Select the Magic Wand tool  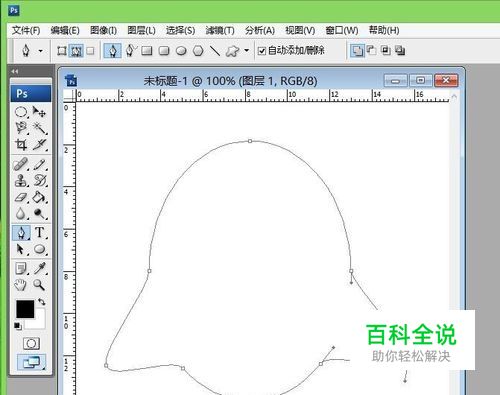[x=40, y=128]
